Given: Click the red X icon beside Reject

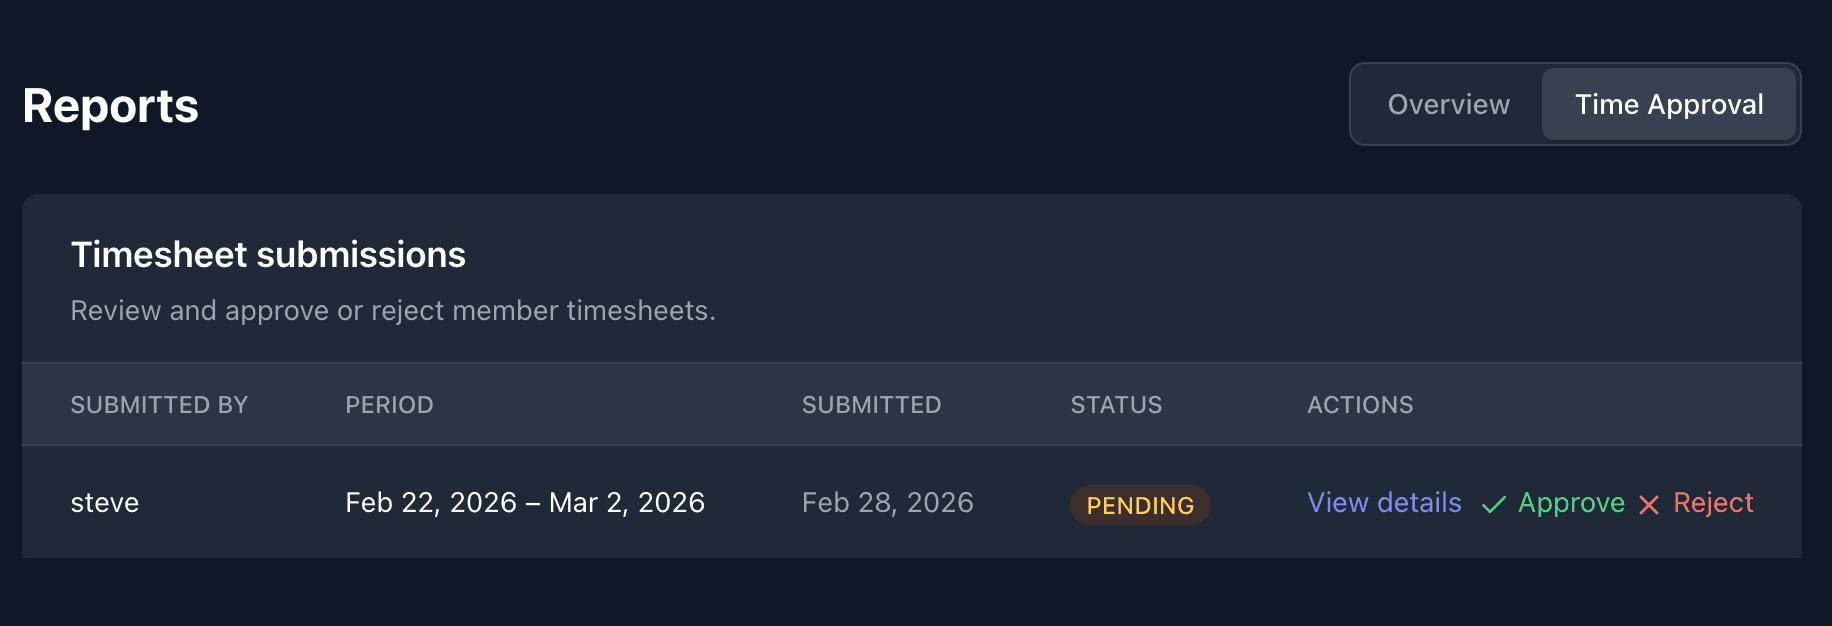Looking at the screenshot, I should tap(1649, 504).
